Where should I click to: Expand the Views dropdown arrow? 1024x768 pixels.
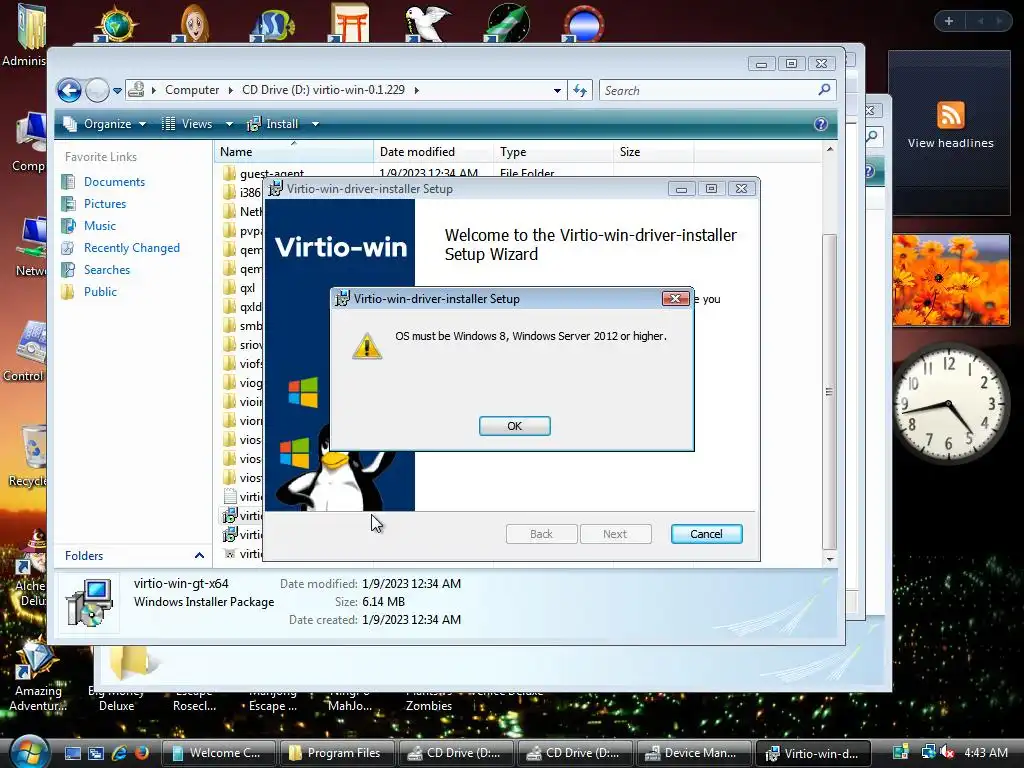click(229, 124)
